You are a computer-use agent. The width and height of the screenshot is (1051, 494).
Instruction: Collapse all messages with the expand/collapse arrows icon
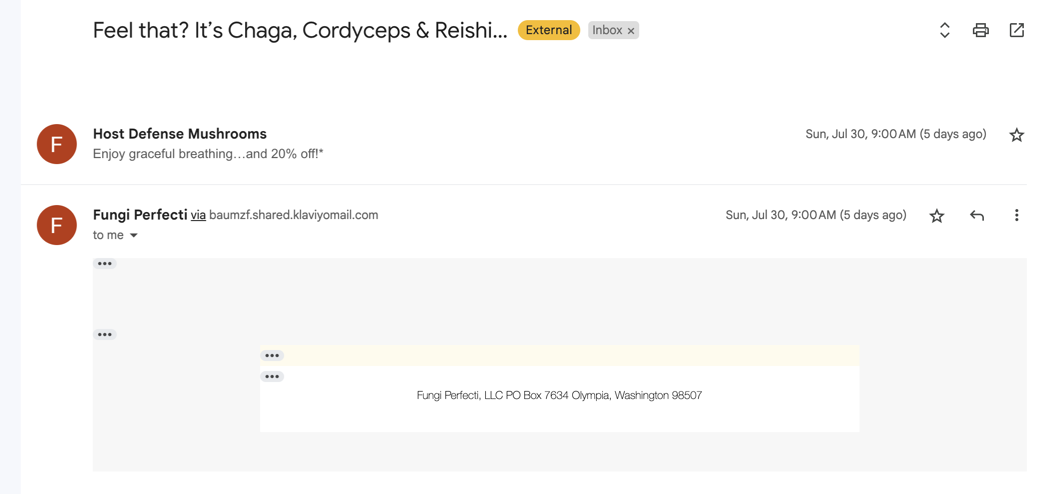point(944,30)
